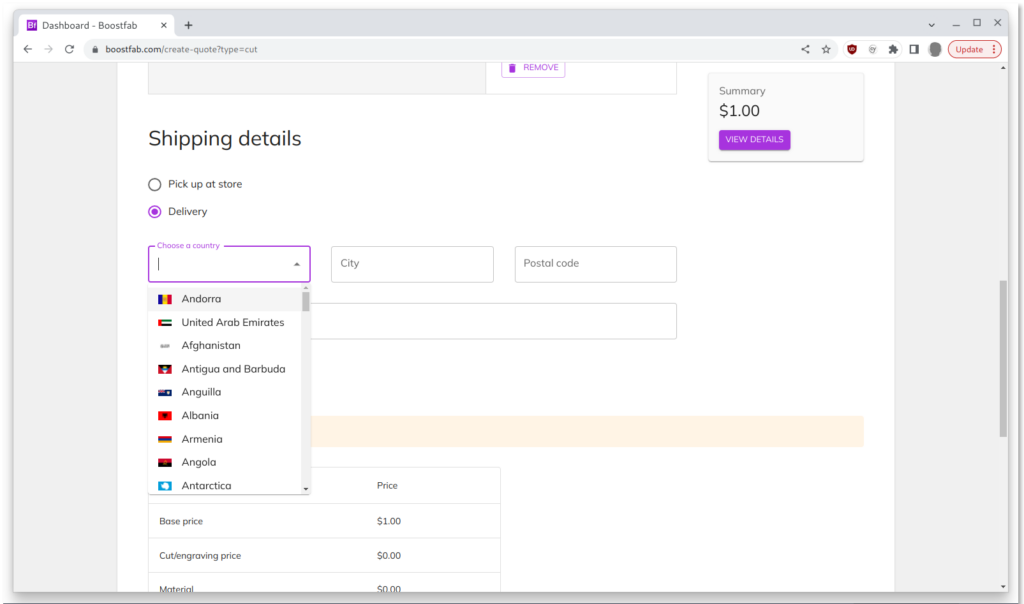Screen dimensions: 1024x604
Task: Click the address field under City
Action: pyautogui.click(x=493, y=321)
